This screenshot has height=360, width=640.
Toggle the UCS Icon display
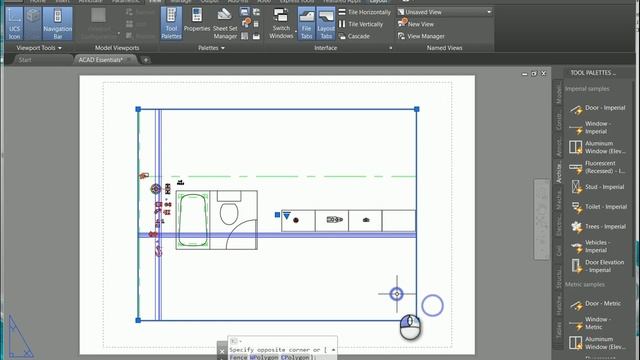pyautogui.click(x=14, y=23)
